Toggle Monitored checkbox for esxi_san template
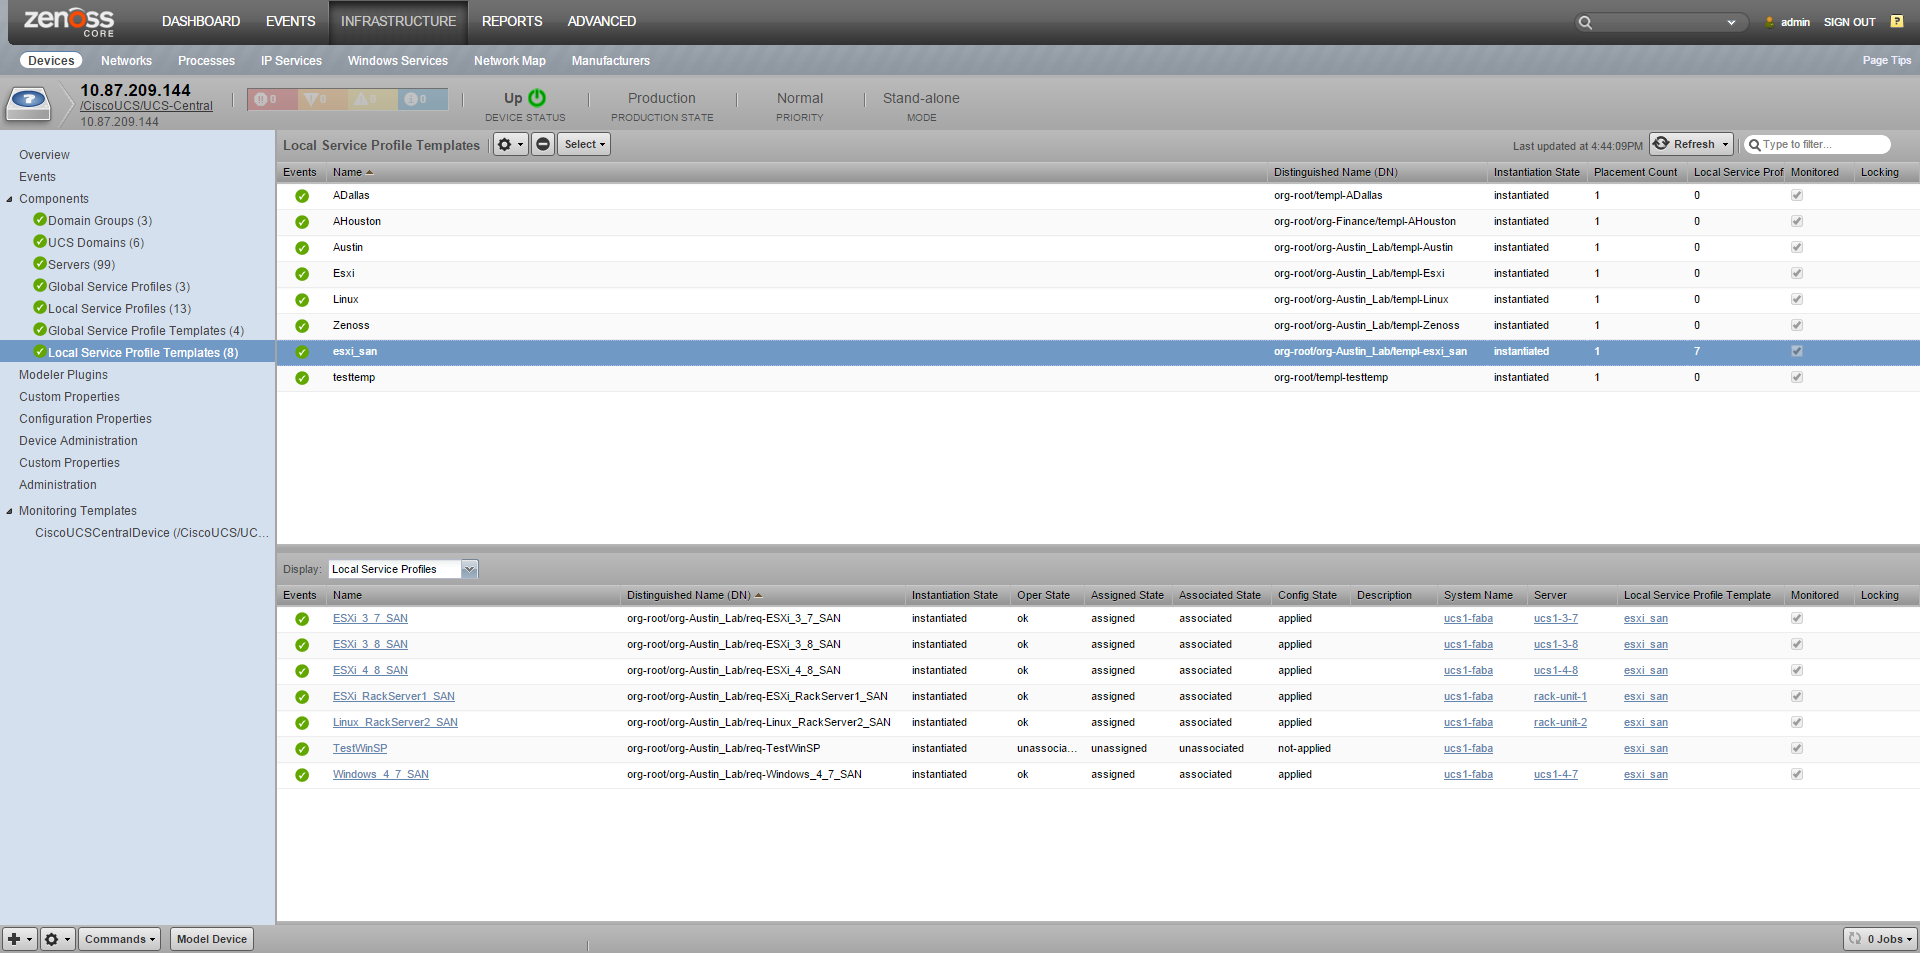This screenshot has height=953, width=1920. (1797, 351)
